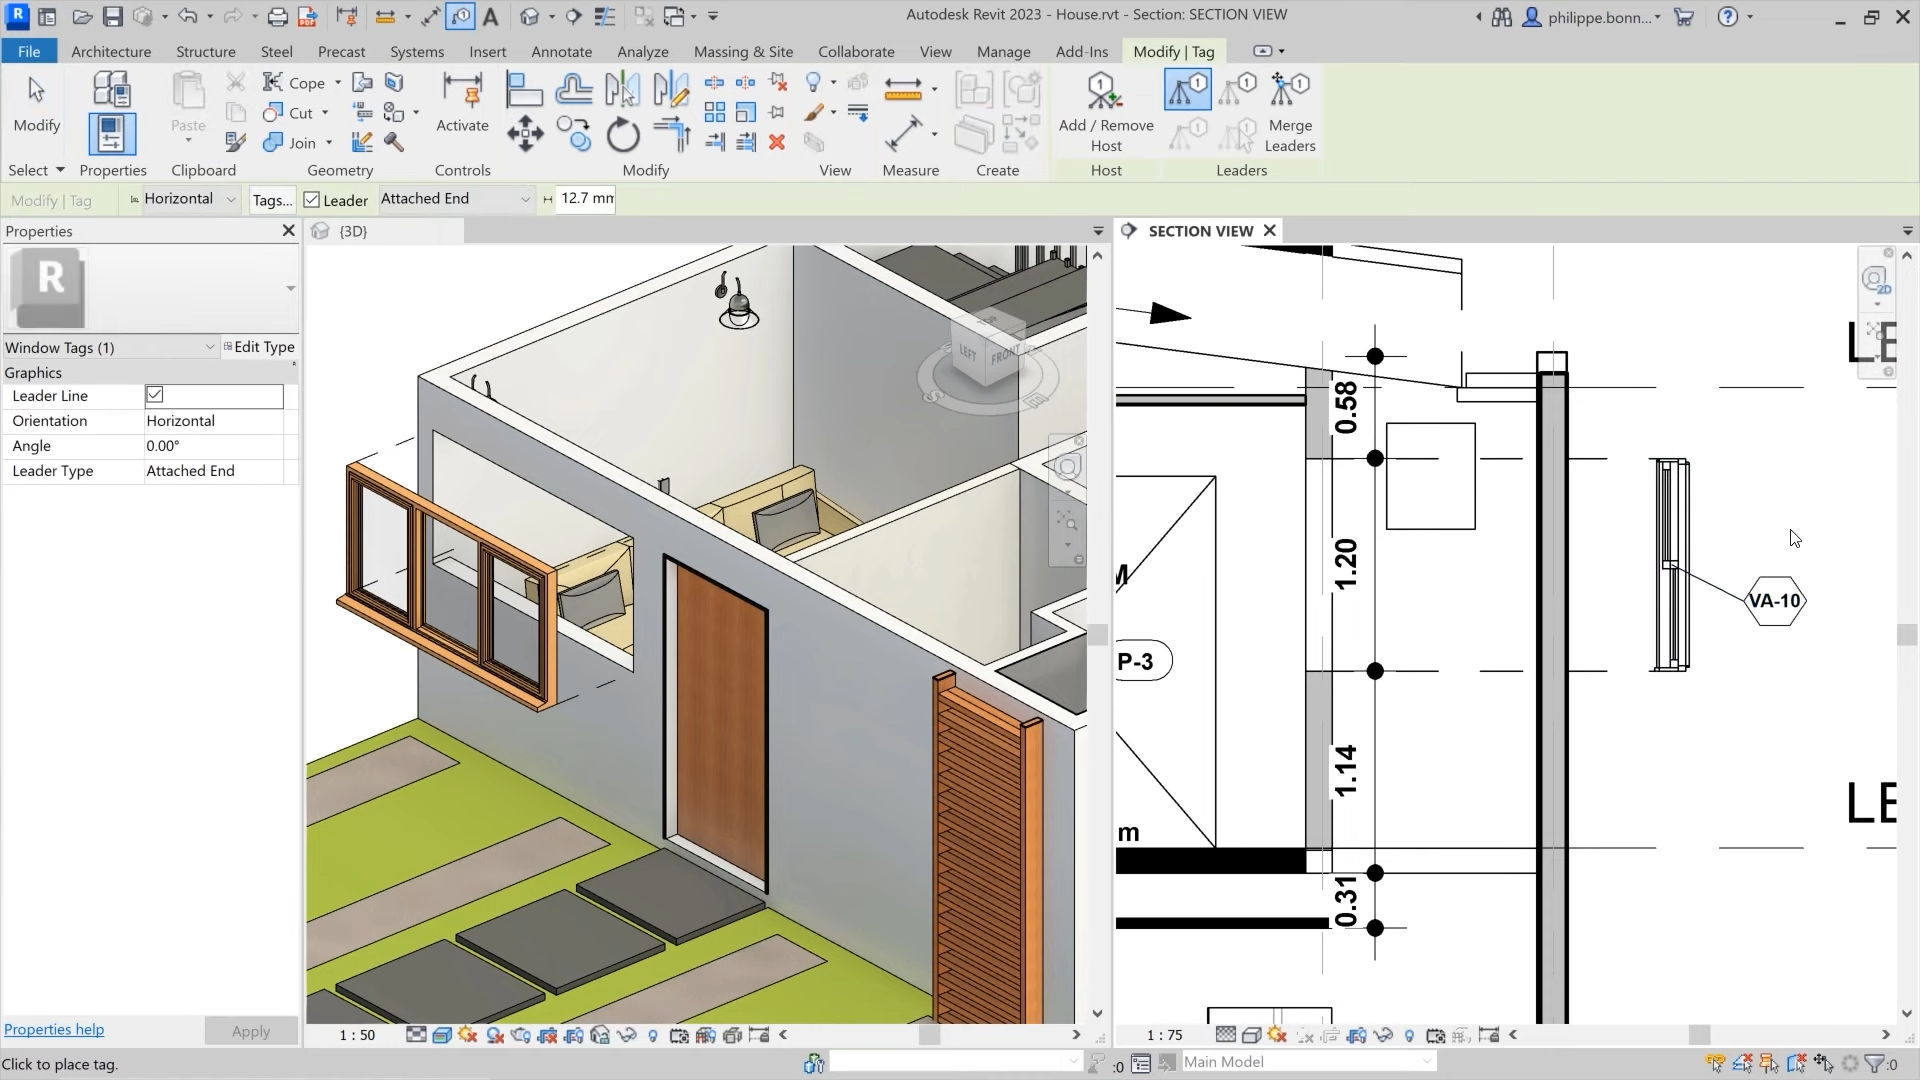Image resolution: width=1920 pixels, height=1080 pixels.
Task: Click the leader length 12.7 mm field
Action: tap(586, 199)
